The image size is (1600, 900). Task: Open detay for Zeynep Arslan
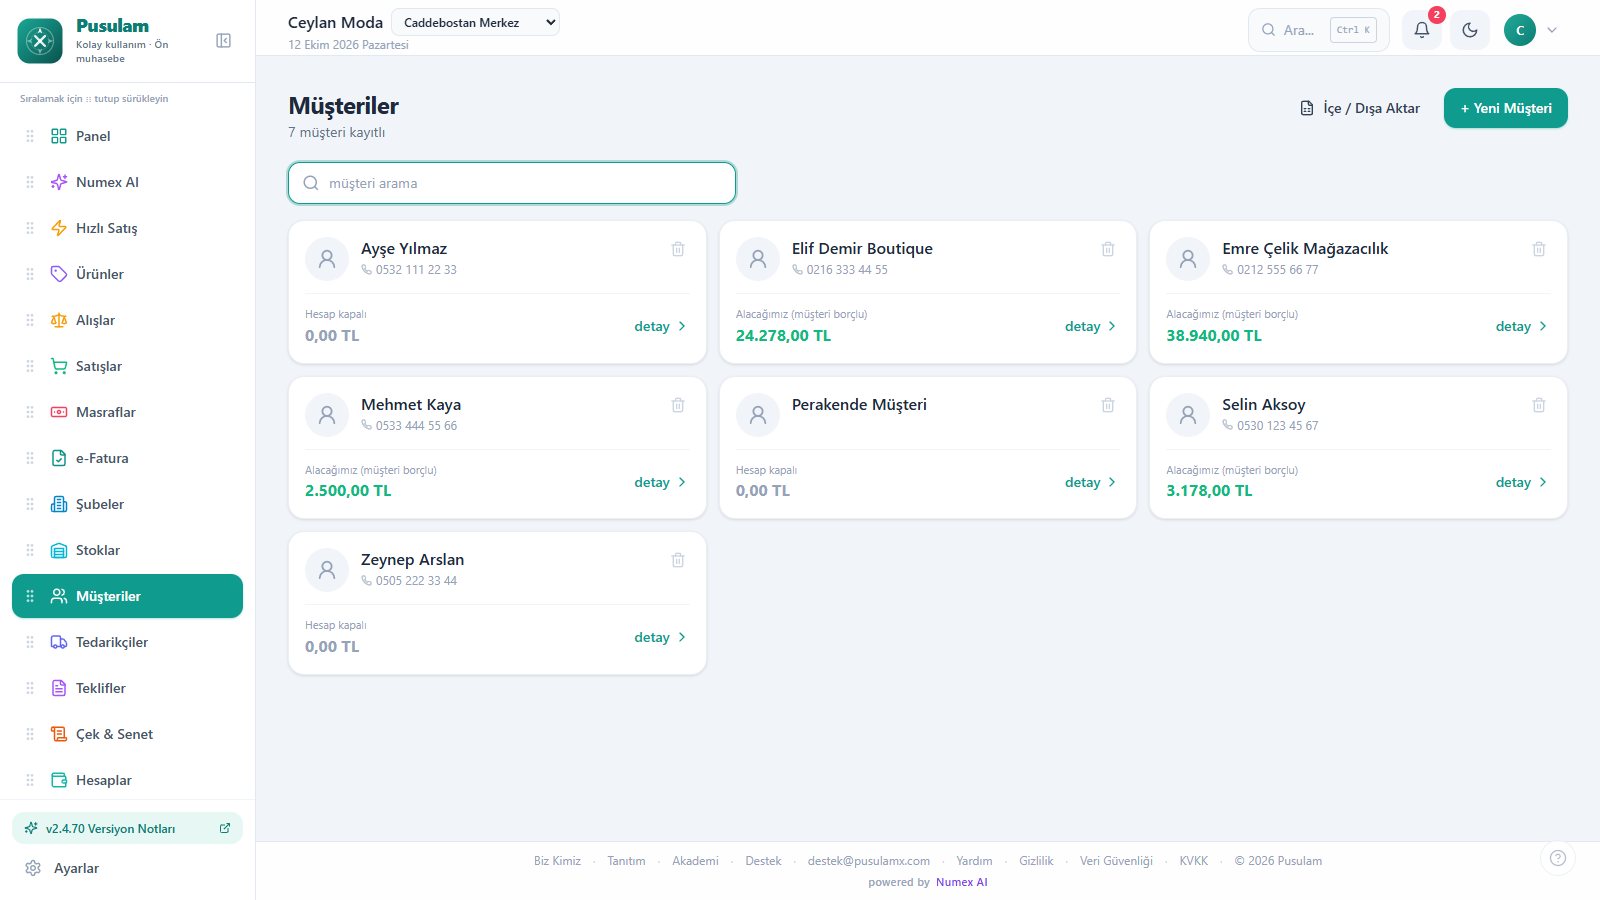click(x=661, y=637)
